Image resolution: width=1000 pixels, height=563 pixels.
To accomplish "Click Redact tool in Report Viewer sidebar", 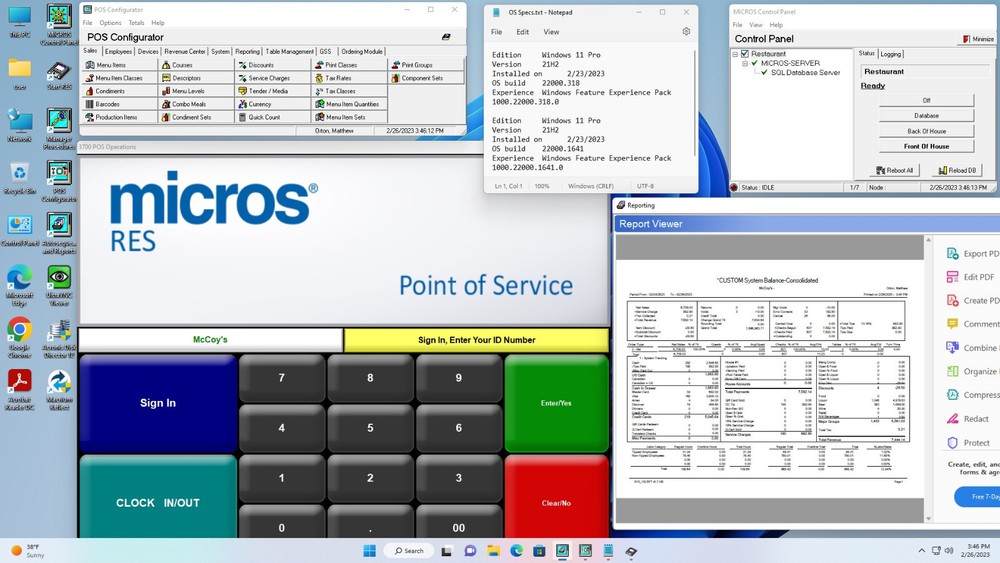I will (x=968, y=419).
